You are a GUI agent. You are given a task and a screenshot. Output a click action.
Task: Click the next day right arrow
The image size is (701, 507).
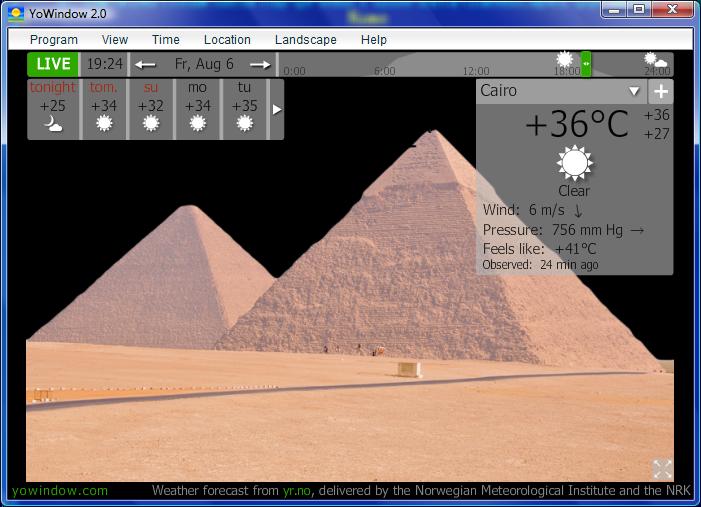(x=260, y=65)
